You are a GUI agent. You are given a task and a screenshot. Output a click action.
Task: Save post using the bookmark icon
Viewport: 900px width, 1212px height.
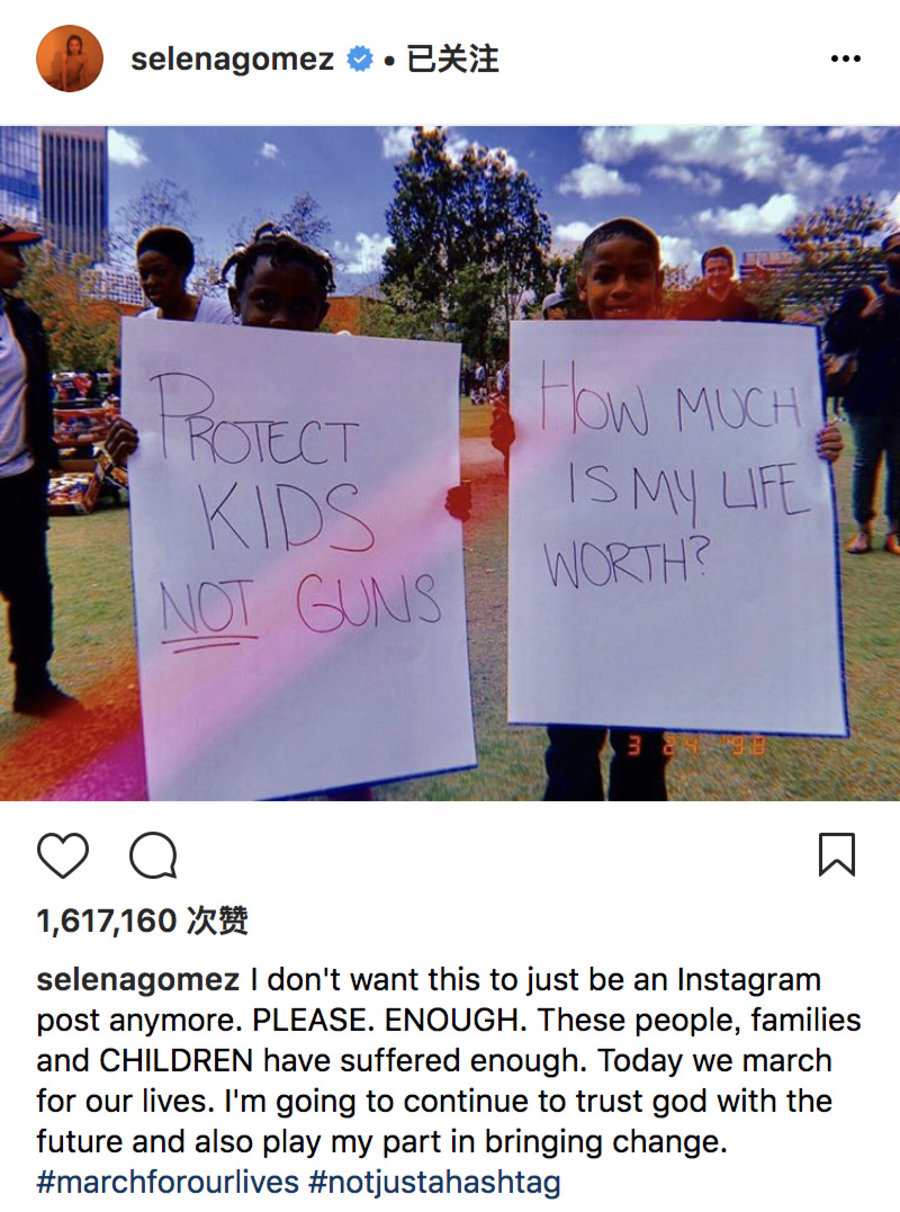point(836,855)
